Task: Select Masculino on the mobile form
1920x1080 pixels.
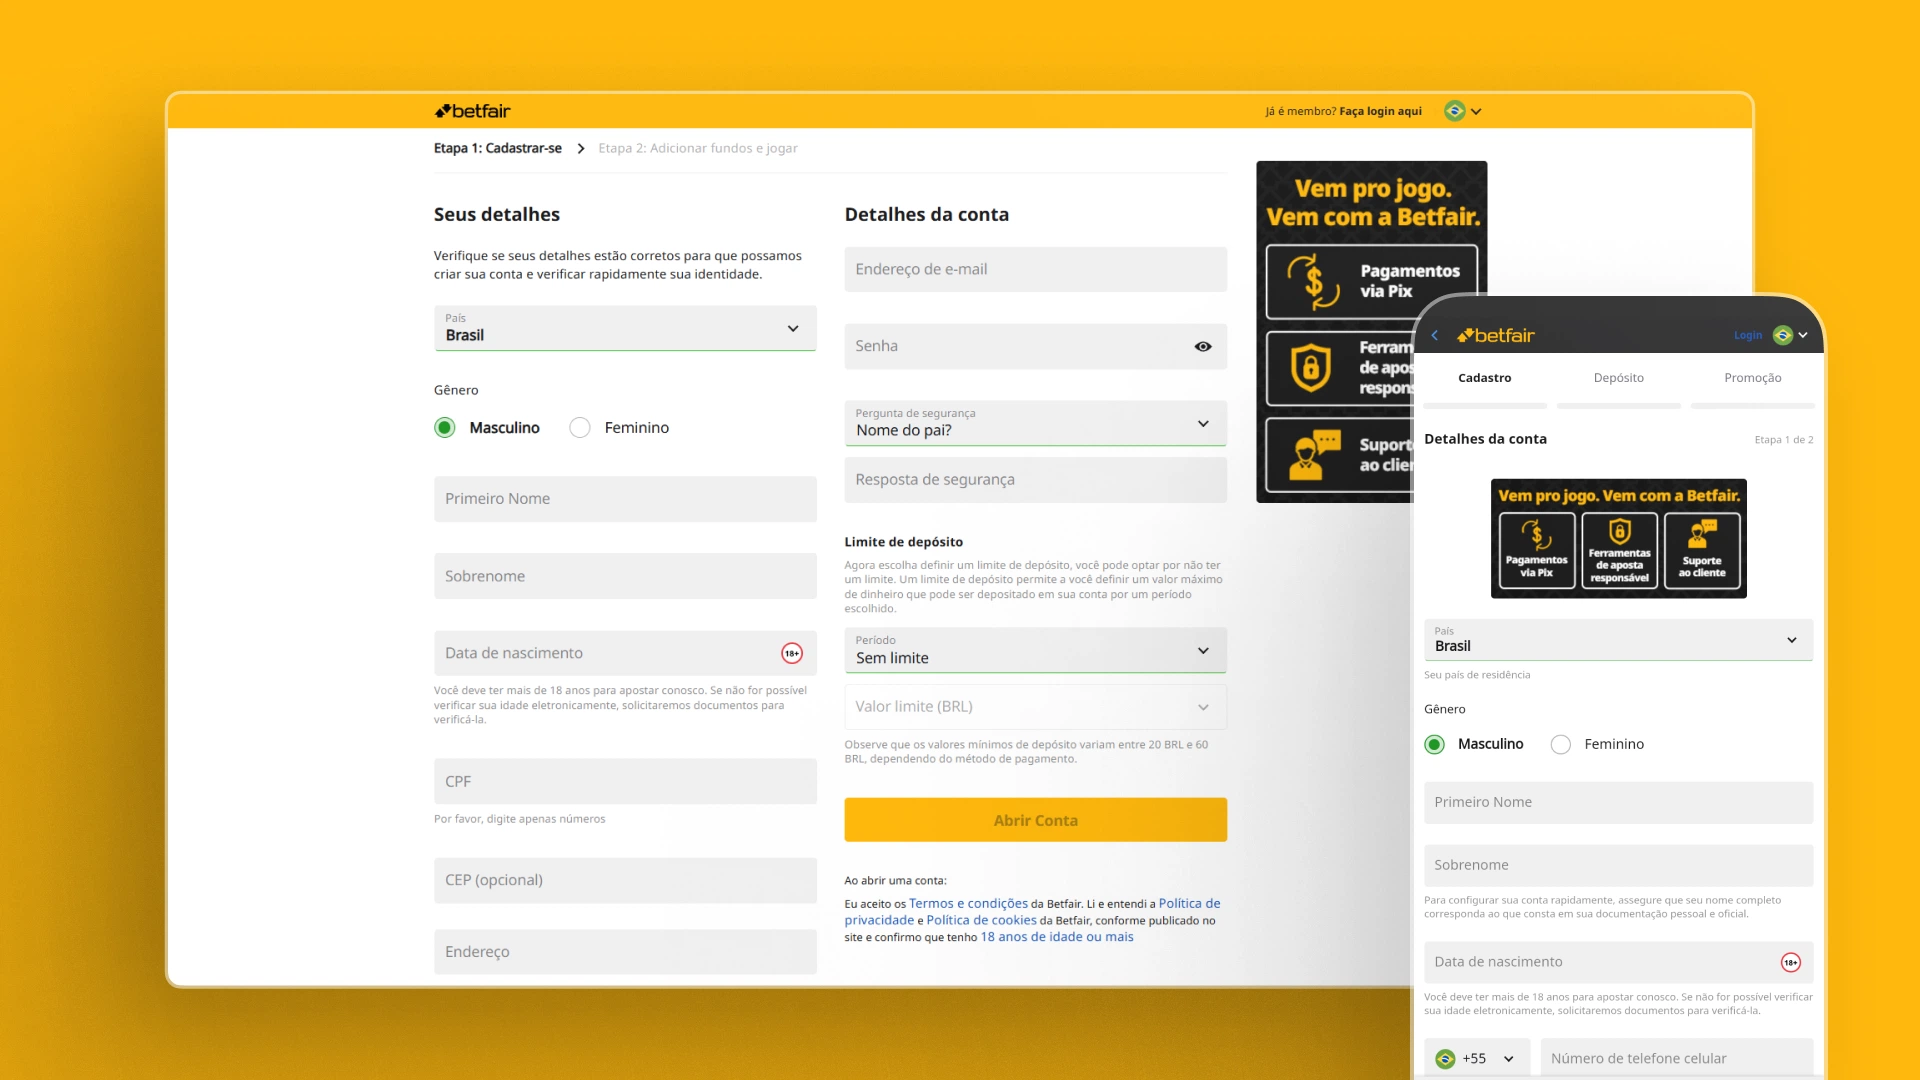Action: coord(1435,744)
